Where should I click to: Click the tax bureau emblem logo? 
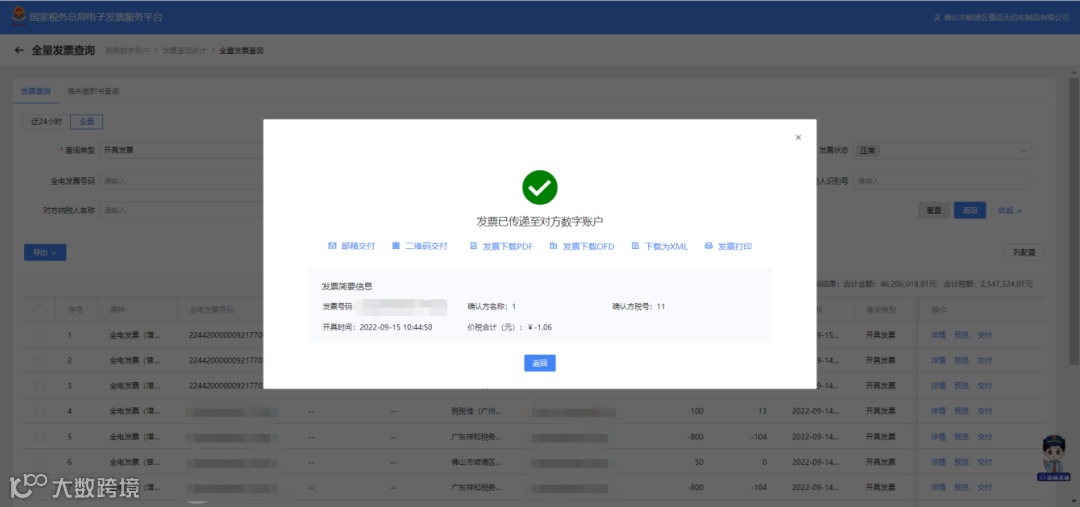tap(19, 16)
